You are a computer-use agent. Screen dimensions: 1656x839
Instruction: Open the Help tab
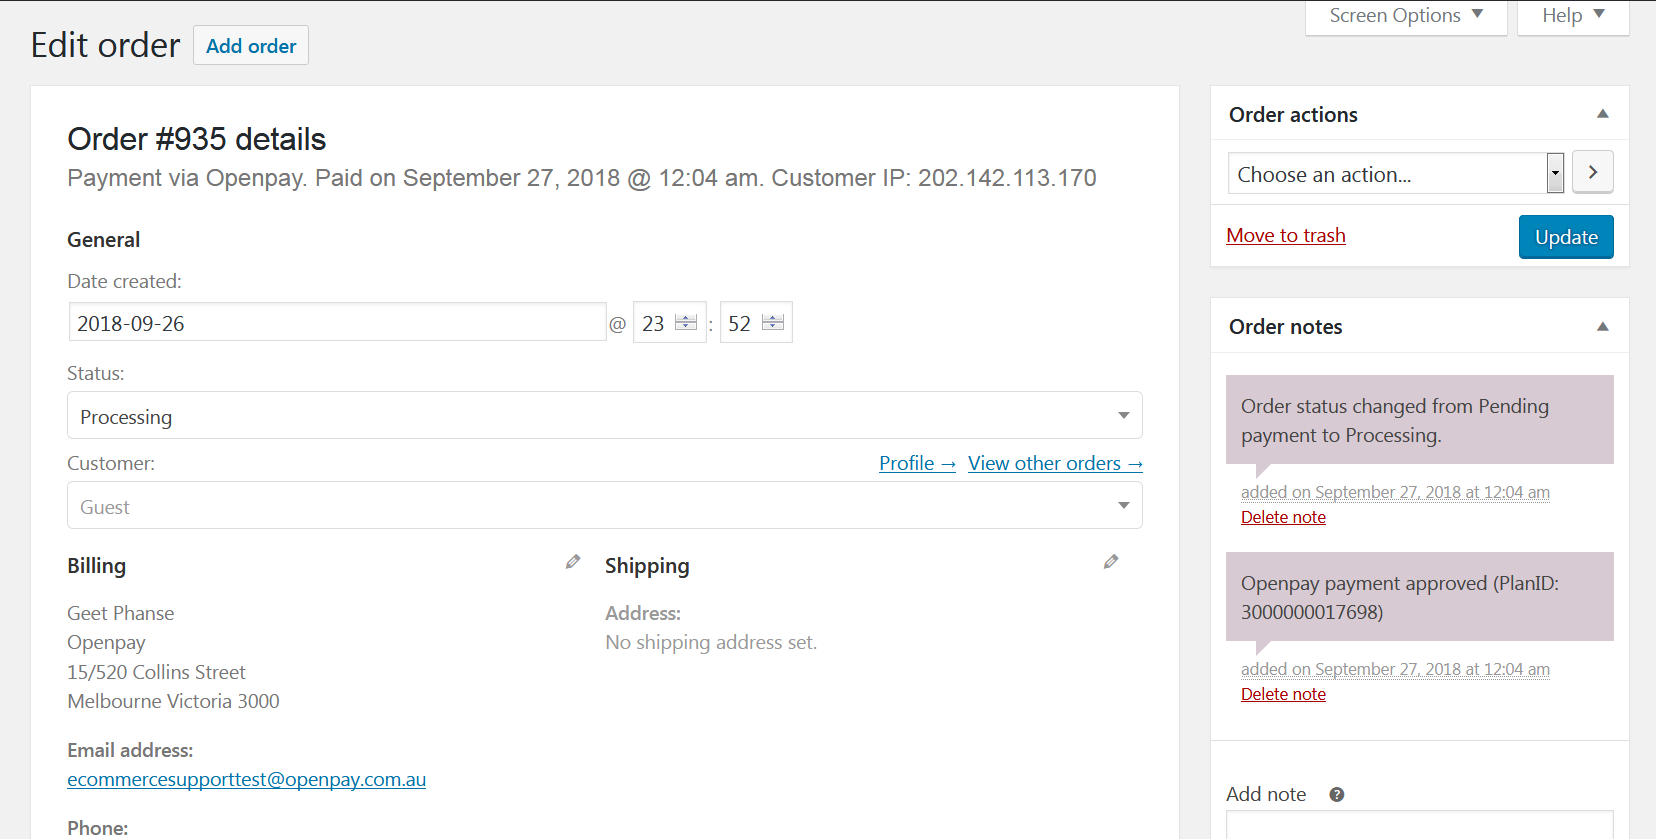(x=1572, y=16)
